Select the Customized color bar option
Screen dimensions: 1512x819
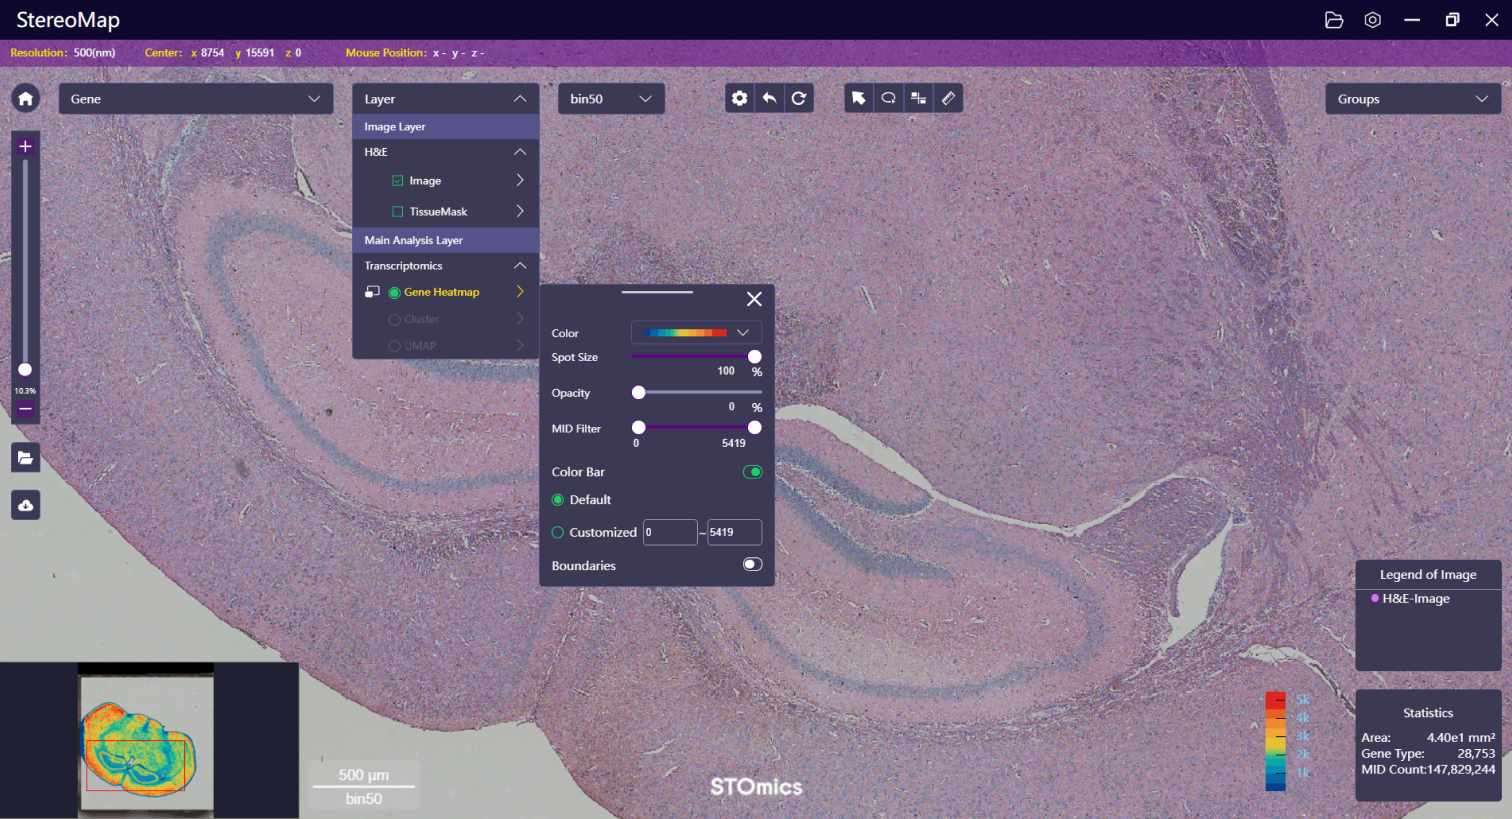tap(558, 533)
